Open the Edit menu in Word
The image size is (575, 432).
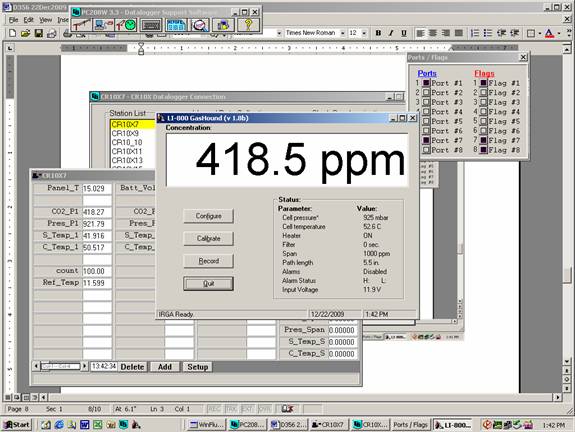(x=29, y=20)
